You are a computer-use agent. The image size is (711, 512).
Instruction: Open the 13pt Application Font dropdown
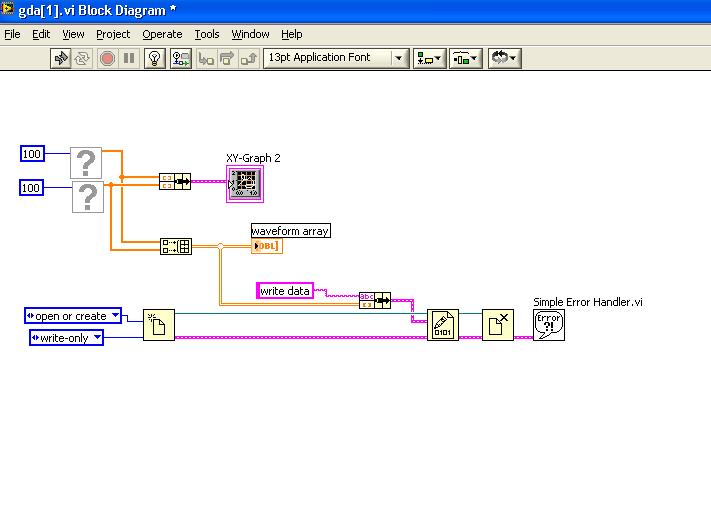coord(336,58)
